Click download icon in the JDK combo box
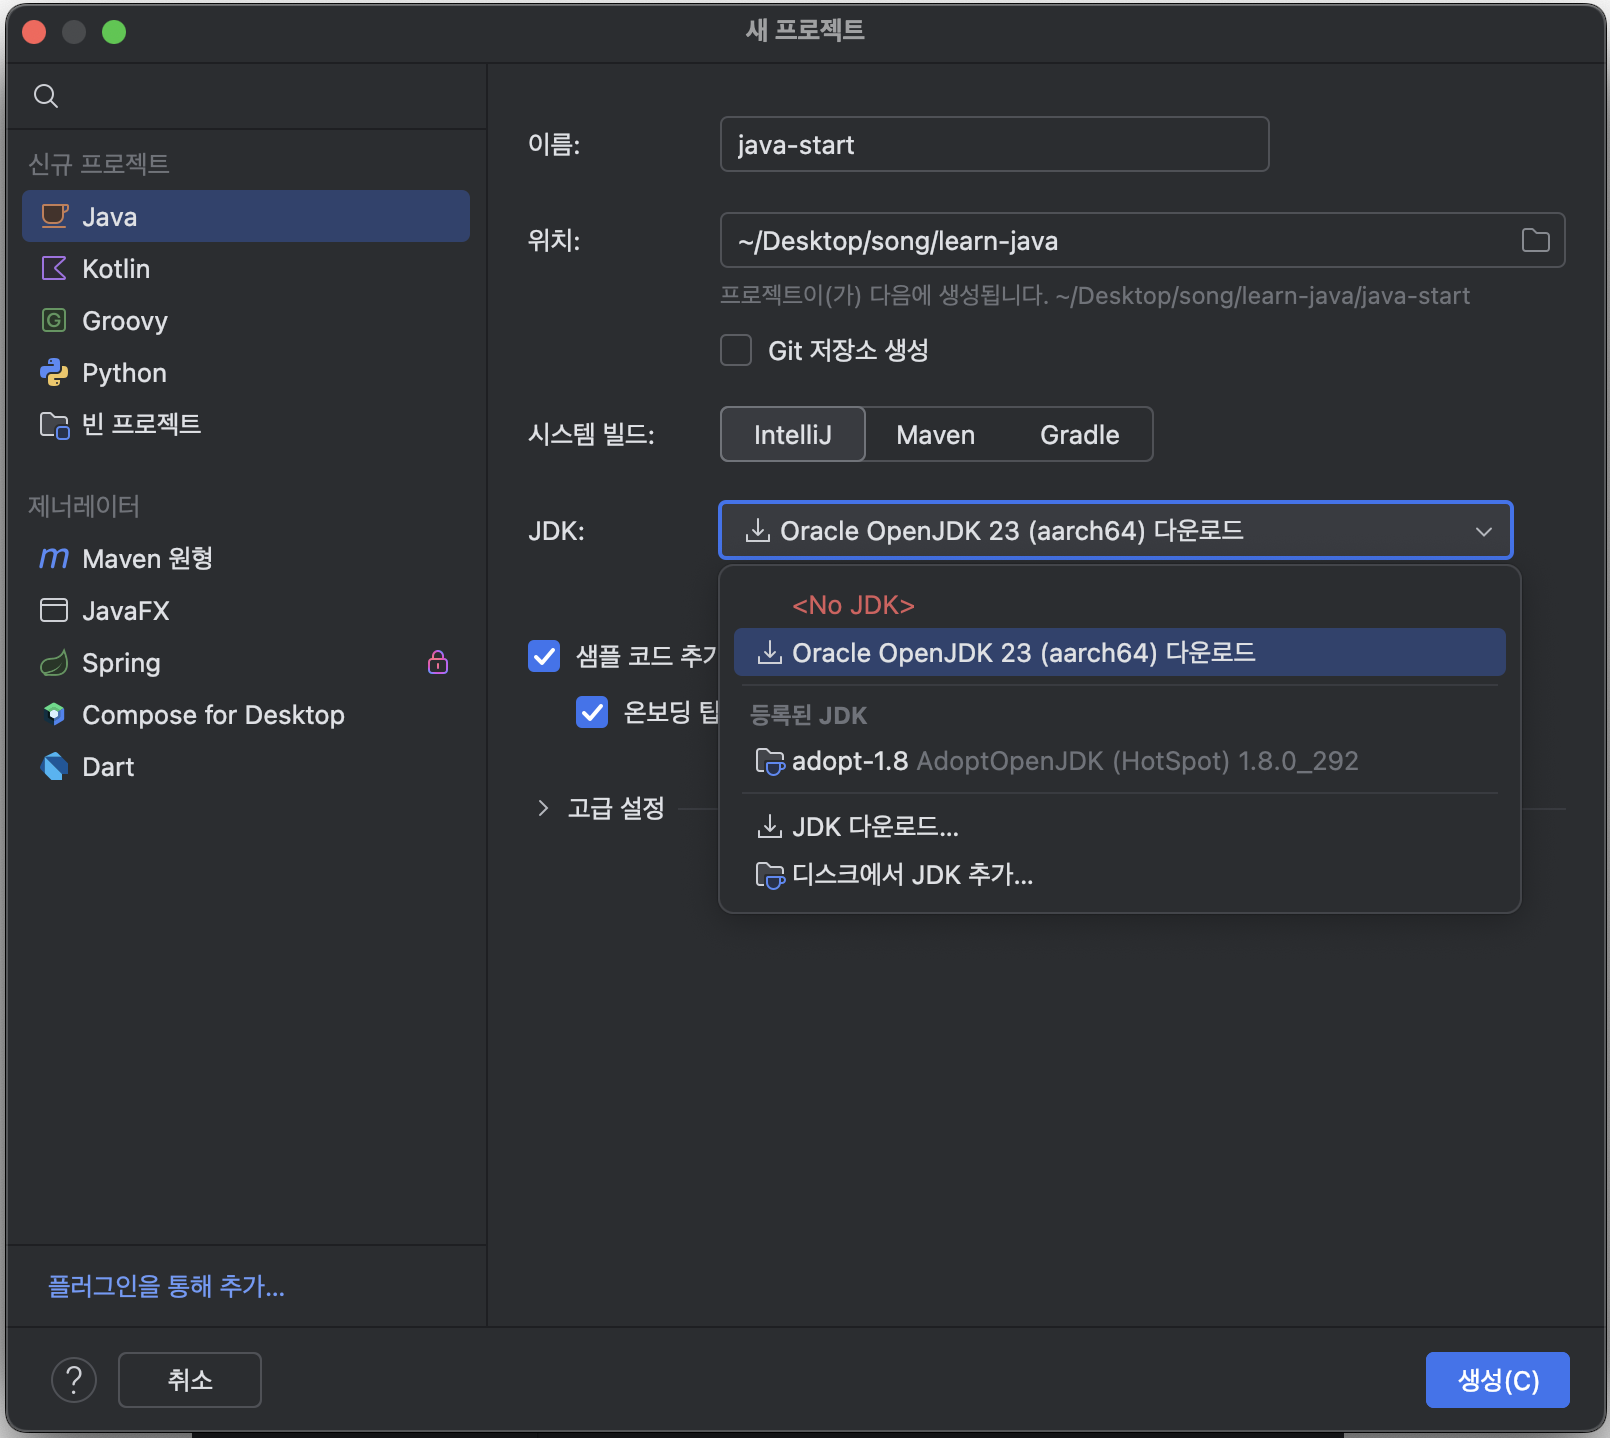1610x1438 pixels. coord(758,530)
